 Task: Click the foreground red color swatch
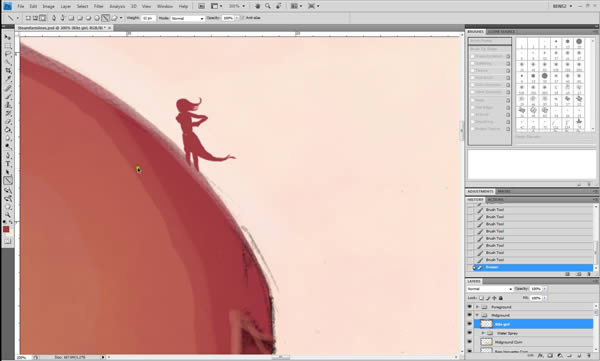click(x=6, y=229)
